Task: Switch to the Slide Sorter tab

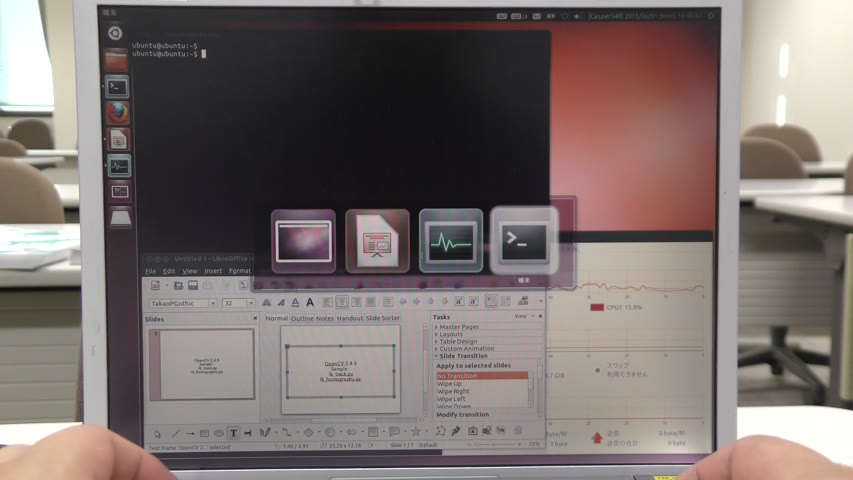Action: [x=383, y=318]
